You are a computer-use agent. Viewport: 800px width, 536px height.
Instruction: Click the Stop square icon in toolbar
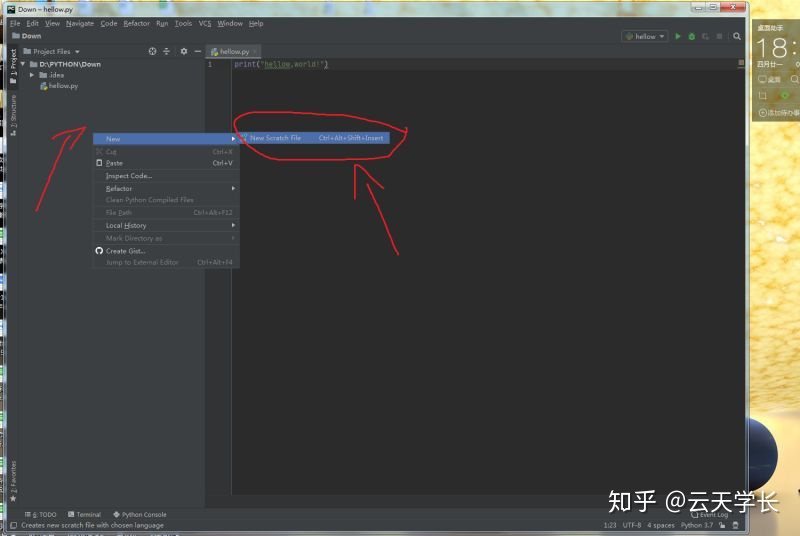tap(719, 36)
